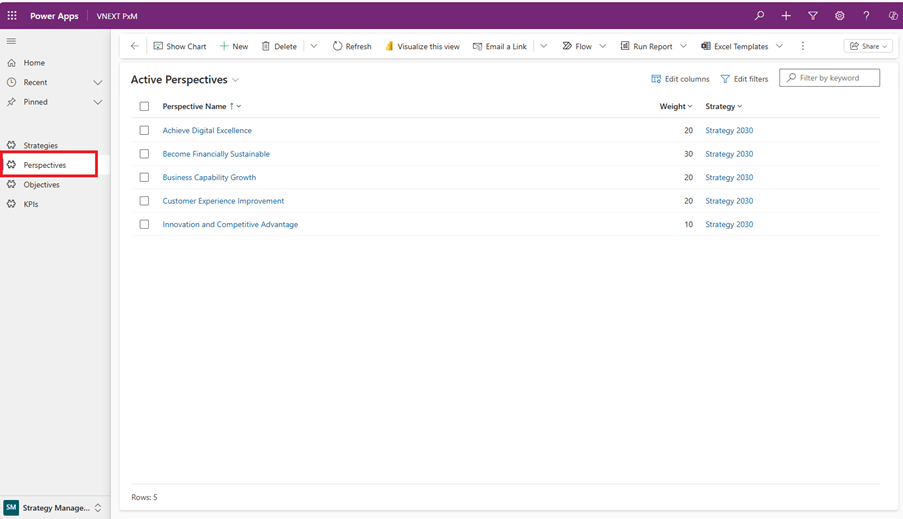Open Pinned in sidebar

pos(35,102)
